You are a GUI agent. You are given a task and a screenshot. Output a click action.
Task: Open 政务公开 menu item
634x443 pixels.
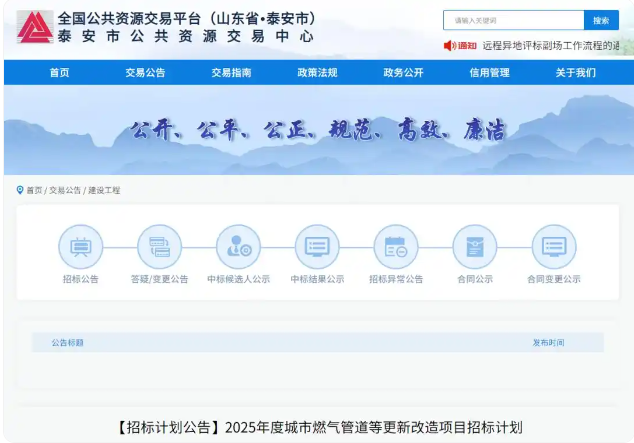tap(403, 73)
